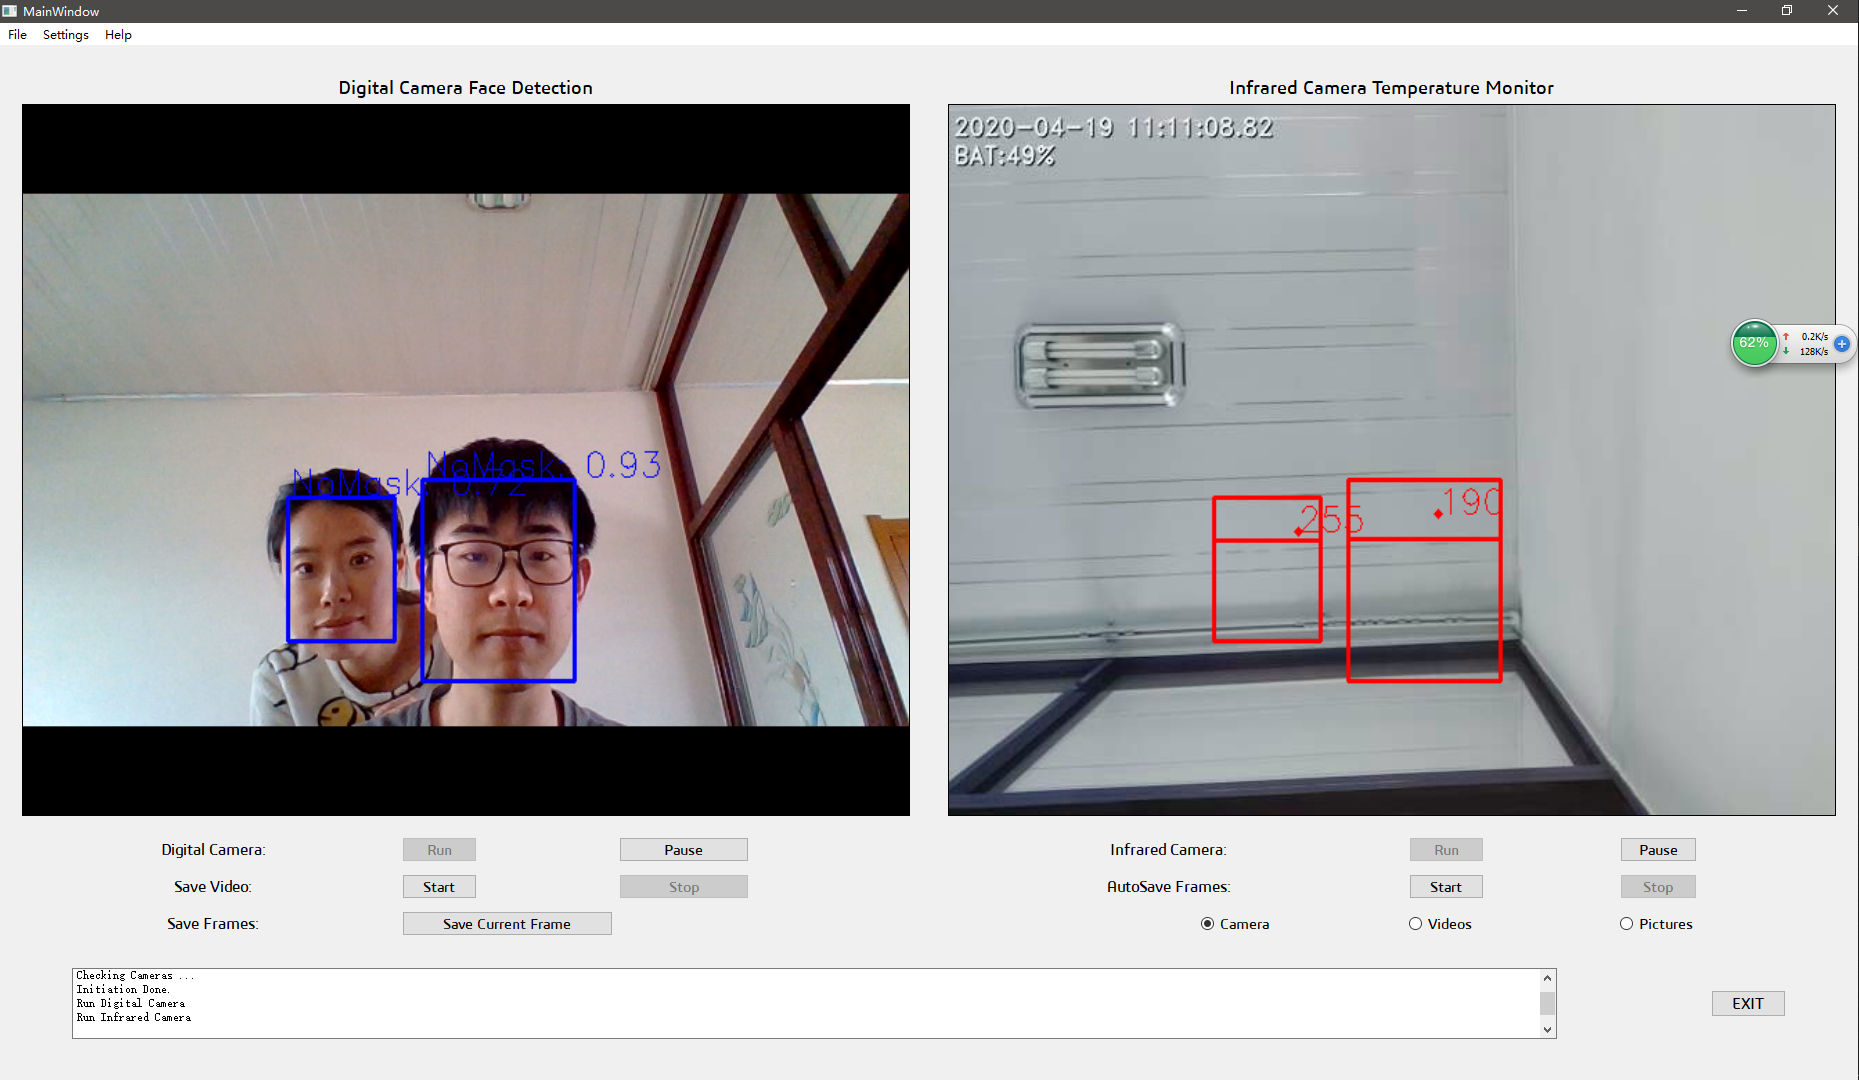Click the 'Save Video:' label
The width and height of the screenshot is (1859, 1080).
(x=213, y=887)
